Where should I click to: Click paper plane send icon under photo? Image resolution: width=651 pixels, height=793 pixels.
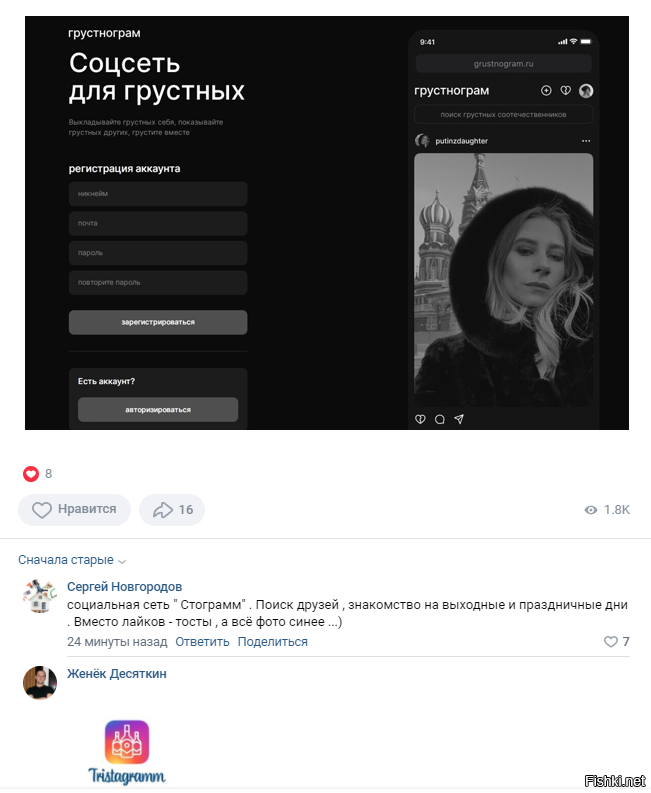click(x=459, y=419)
